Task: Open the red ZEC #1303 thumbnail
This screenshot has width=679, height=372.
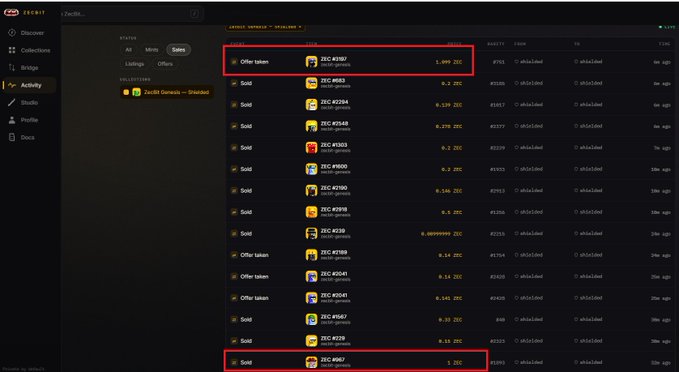Action: tap(311, 148)
